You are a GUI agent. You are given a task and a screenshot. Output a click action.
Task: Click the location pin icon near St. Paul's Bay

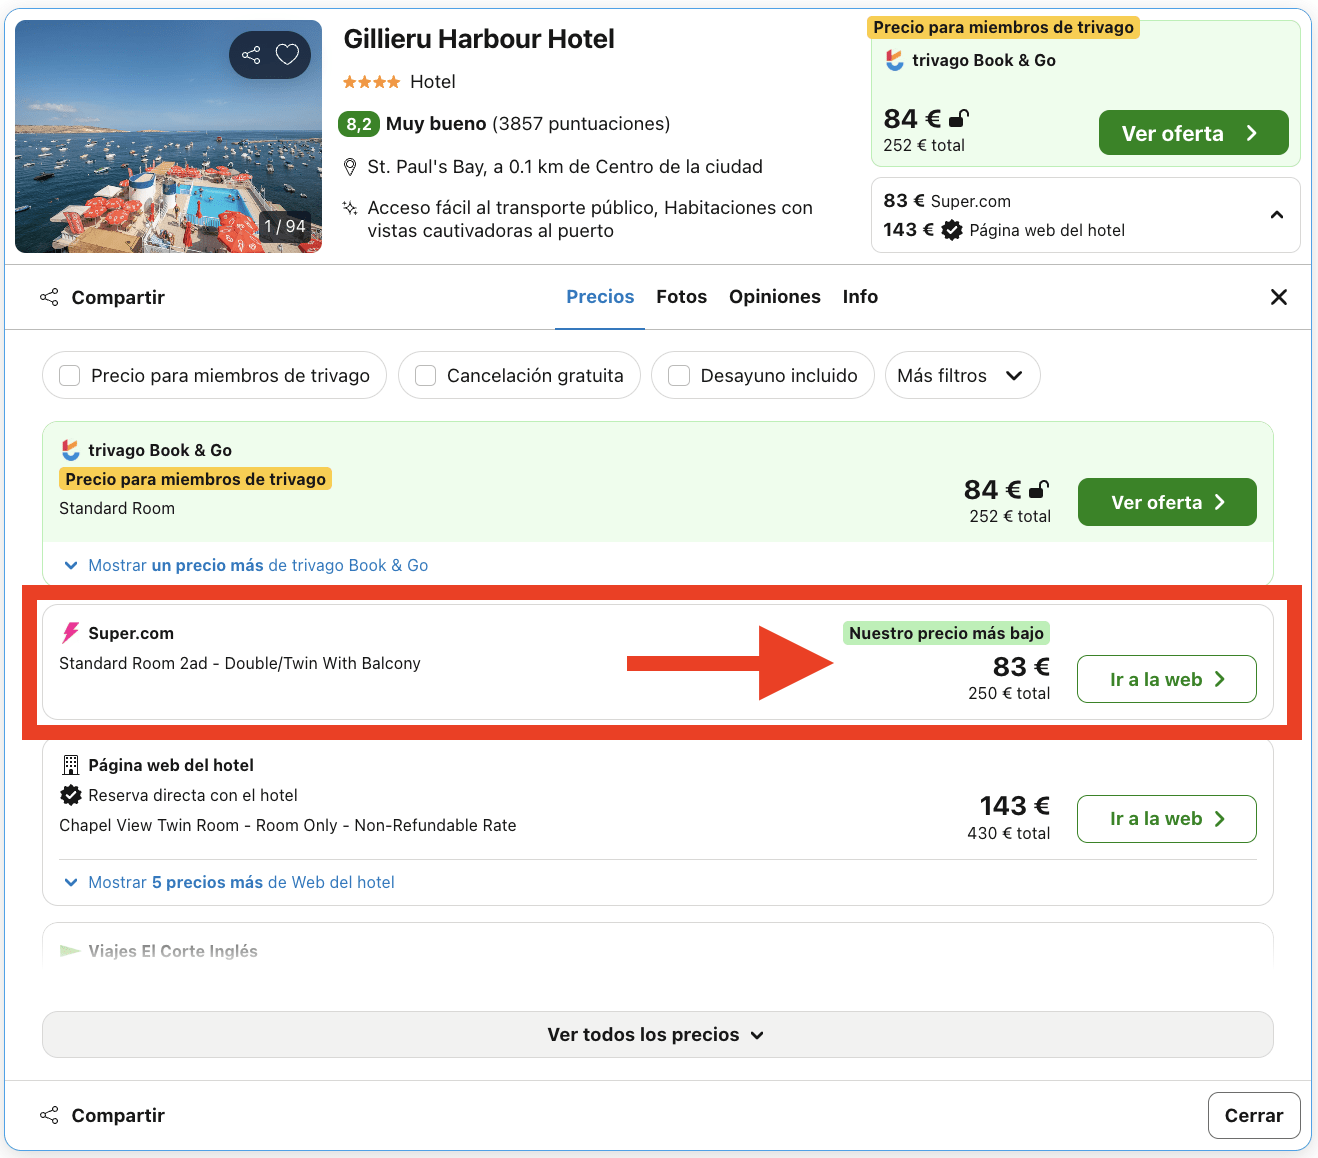[350, 167]
